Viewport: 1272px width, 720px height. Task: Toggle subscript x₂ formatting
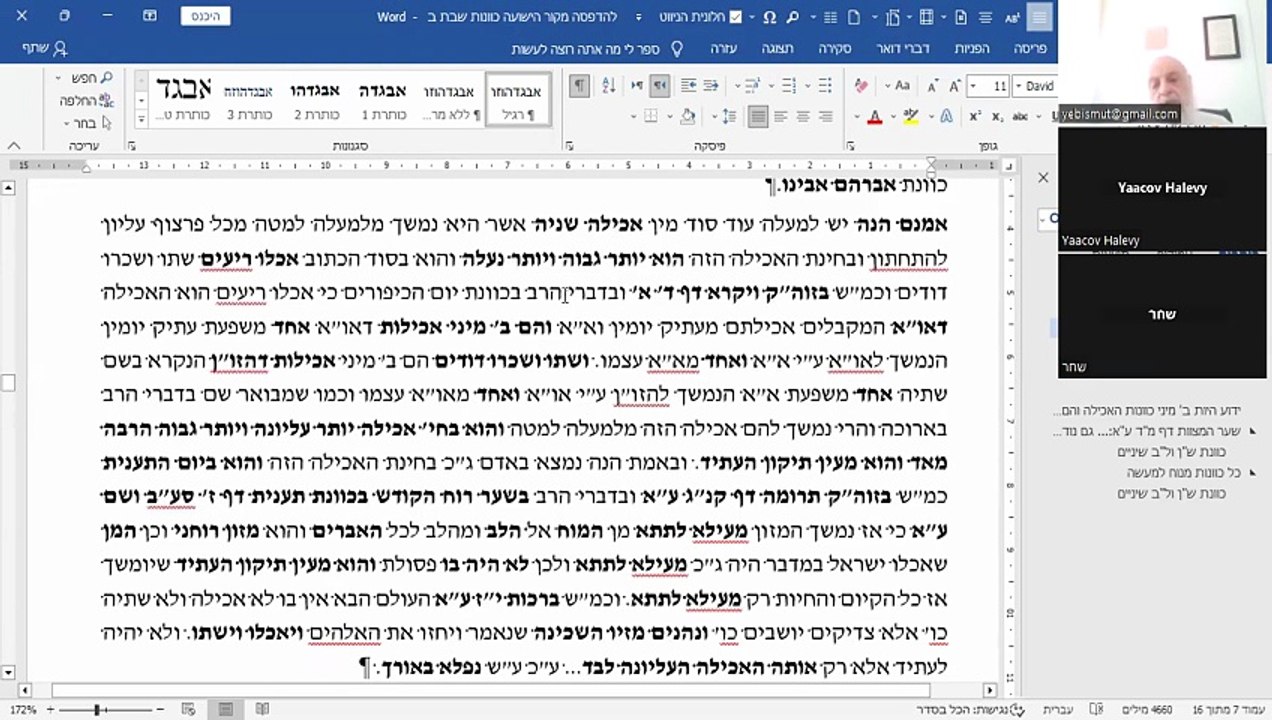point(997,117)
